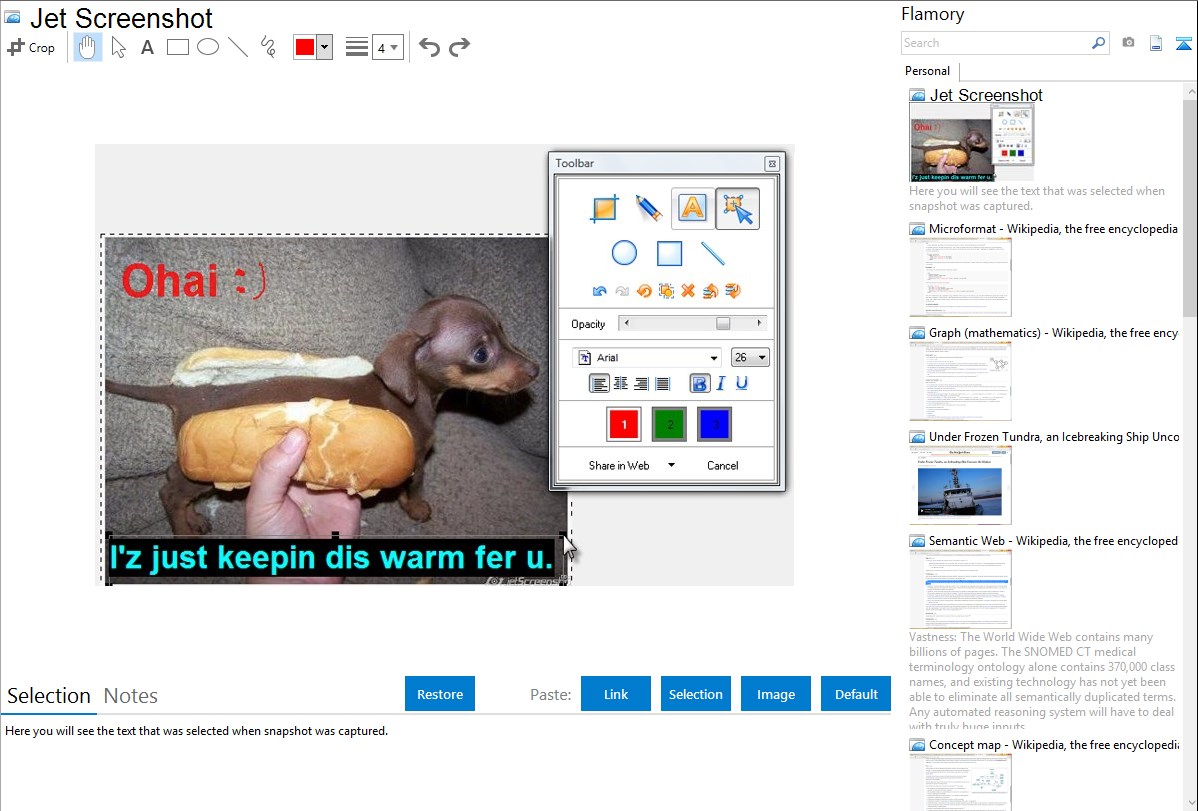Open the Personal tab
Viewport: 1198px width, 811px height.
click(927, 71)
